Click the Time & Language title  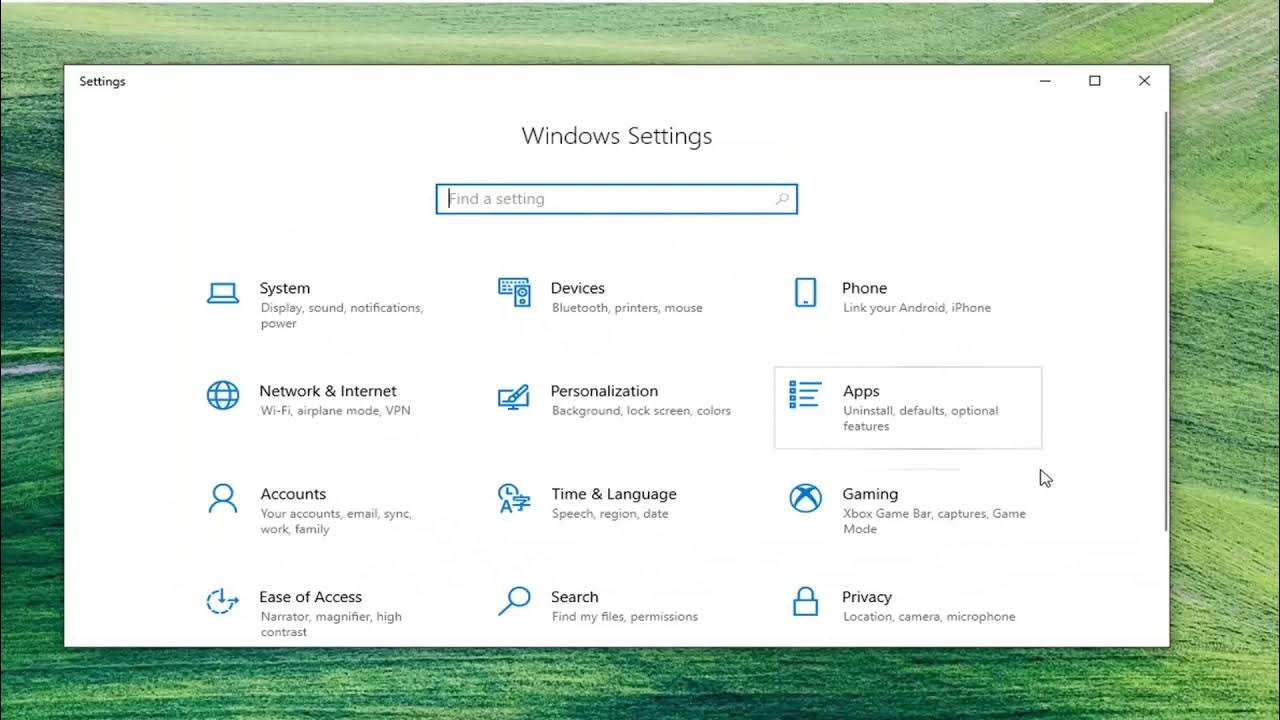(614, 494)
